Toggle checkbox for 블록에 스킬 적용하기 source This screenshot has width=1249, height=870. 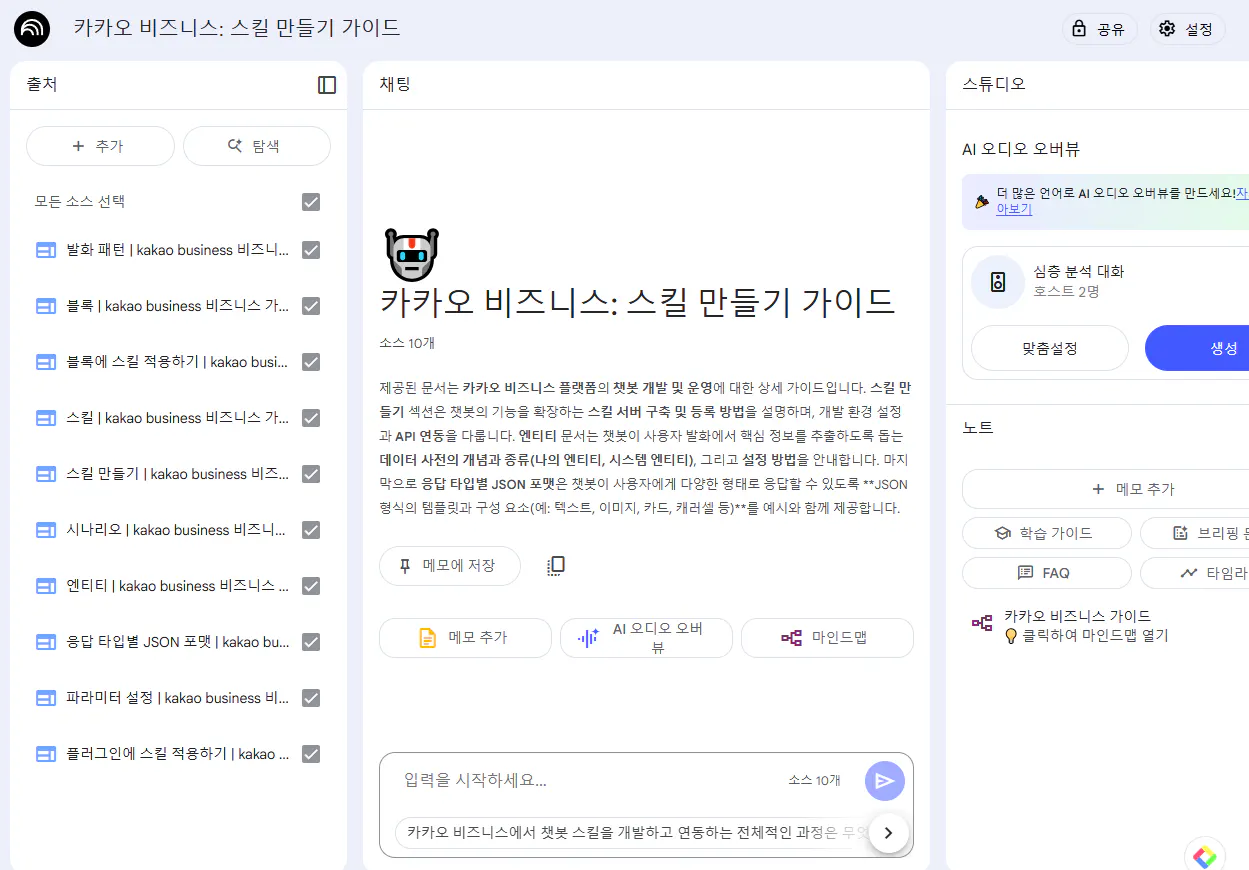(x=311, y=362)
